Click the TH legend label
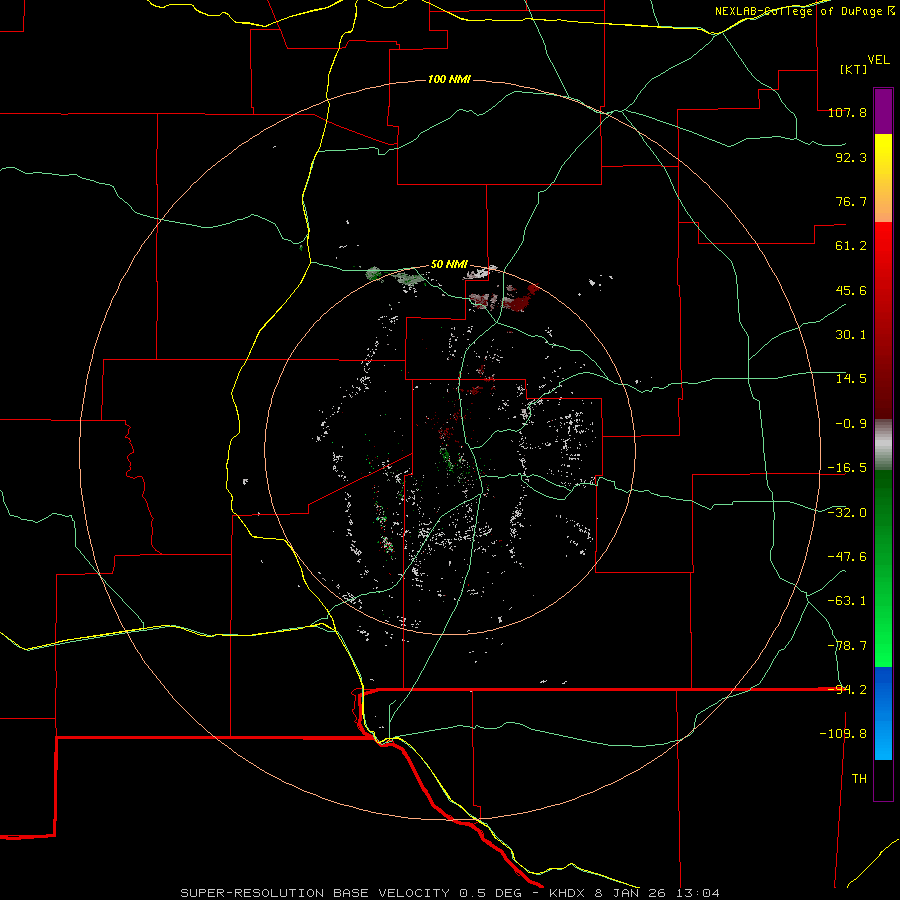 click(859, 779)
